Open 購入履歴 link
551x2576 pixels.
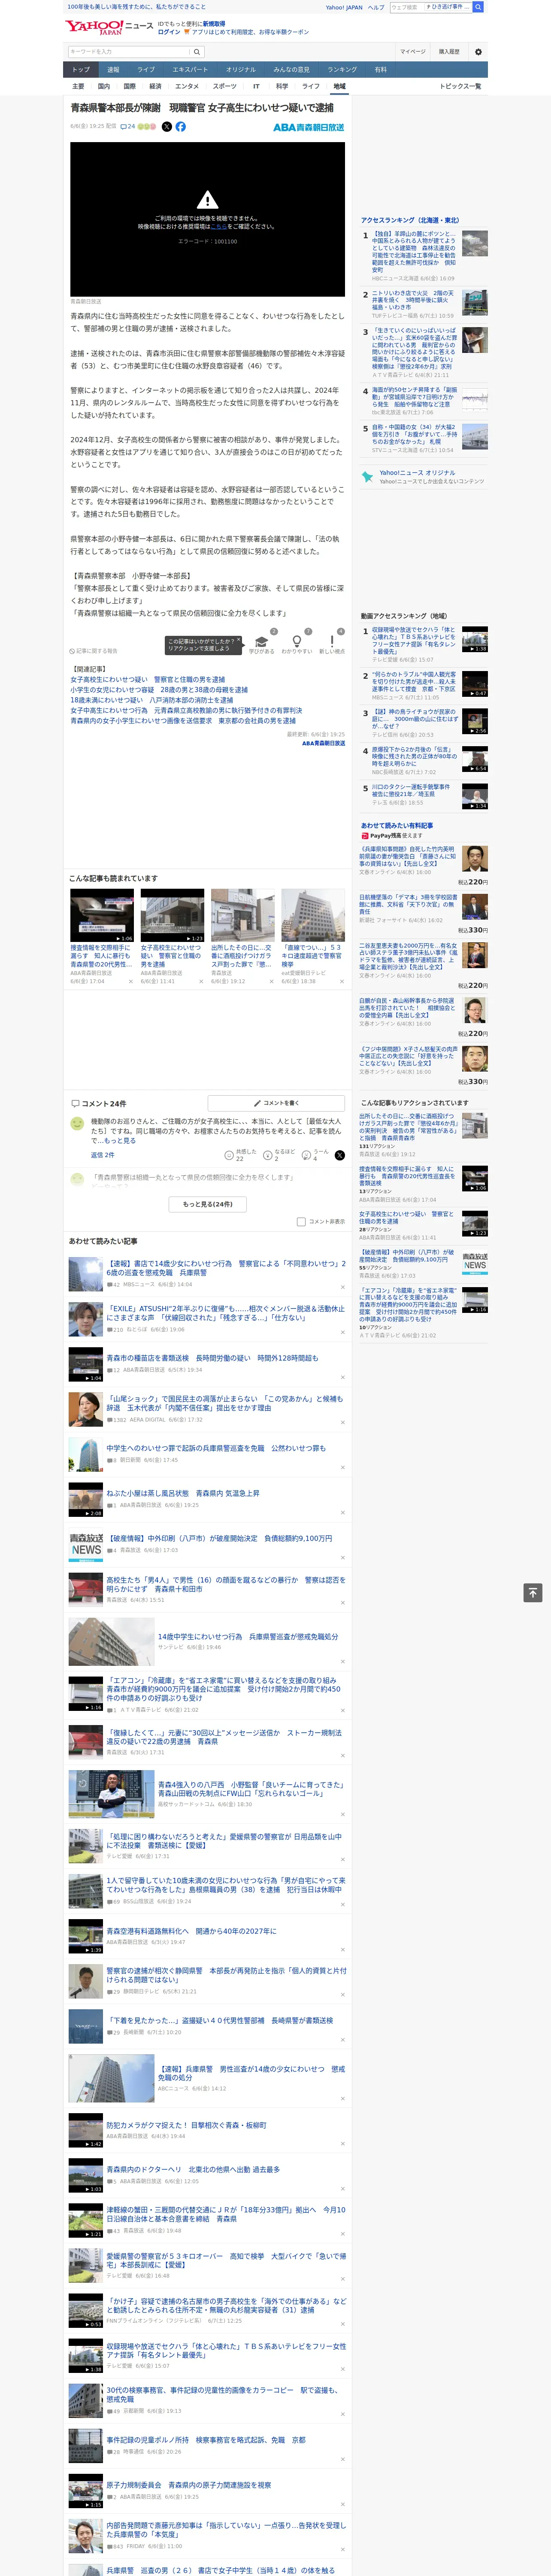pyautogui.click(x=449, y=52)
